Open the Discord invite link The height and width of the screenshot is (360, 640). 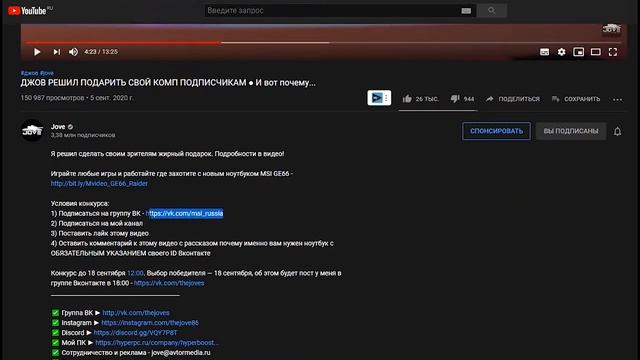coord(136,333)
